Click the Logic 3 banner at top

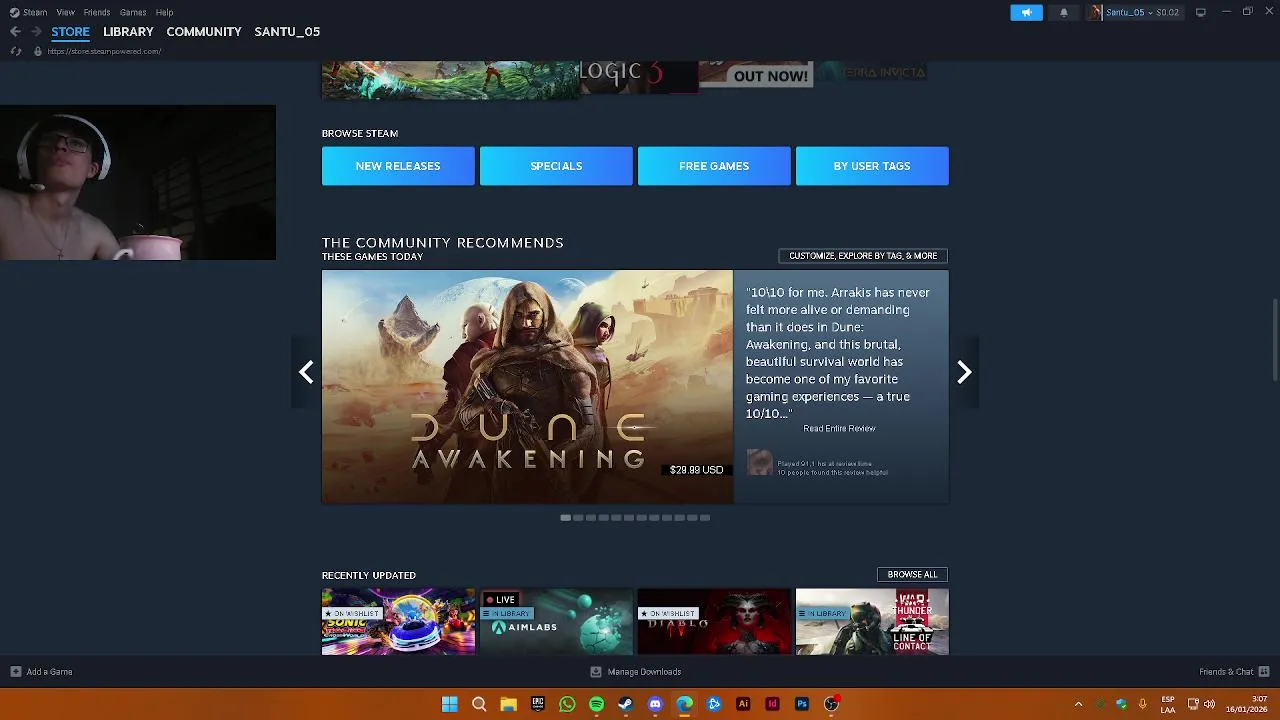click(638, 76)
